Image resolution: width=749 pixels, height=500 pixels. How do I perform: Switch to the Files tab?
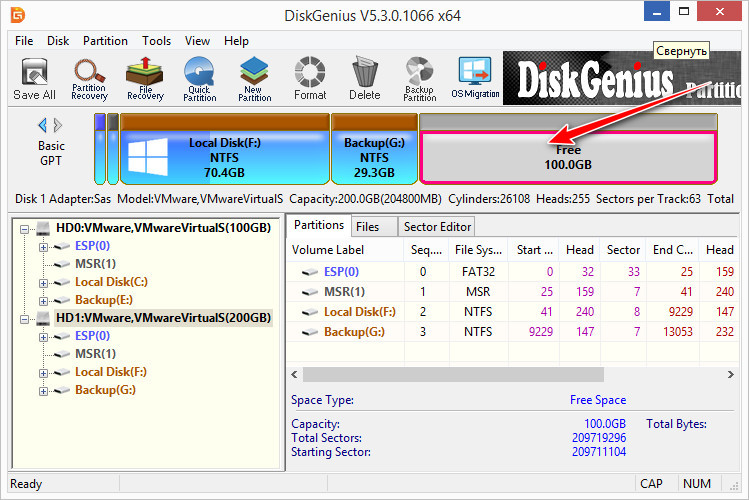click(x=374, y=227)
